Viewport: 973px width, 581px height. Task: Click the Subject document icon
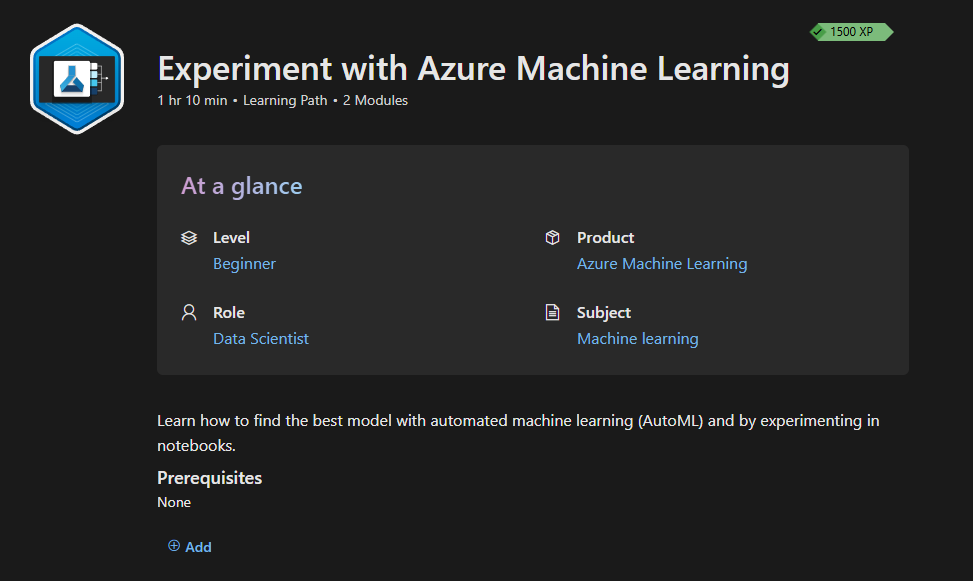552,312
